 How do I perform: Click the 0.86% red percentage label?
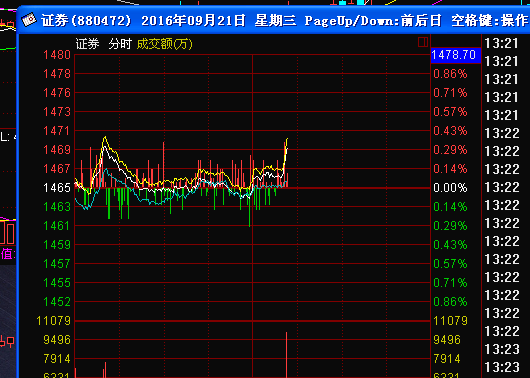(450, 74)
